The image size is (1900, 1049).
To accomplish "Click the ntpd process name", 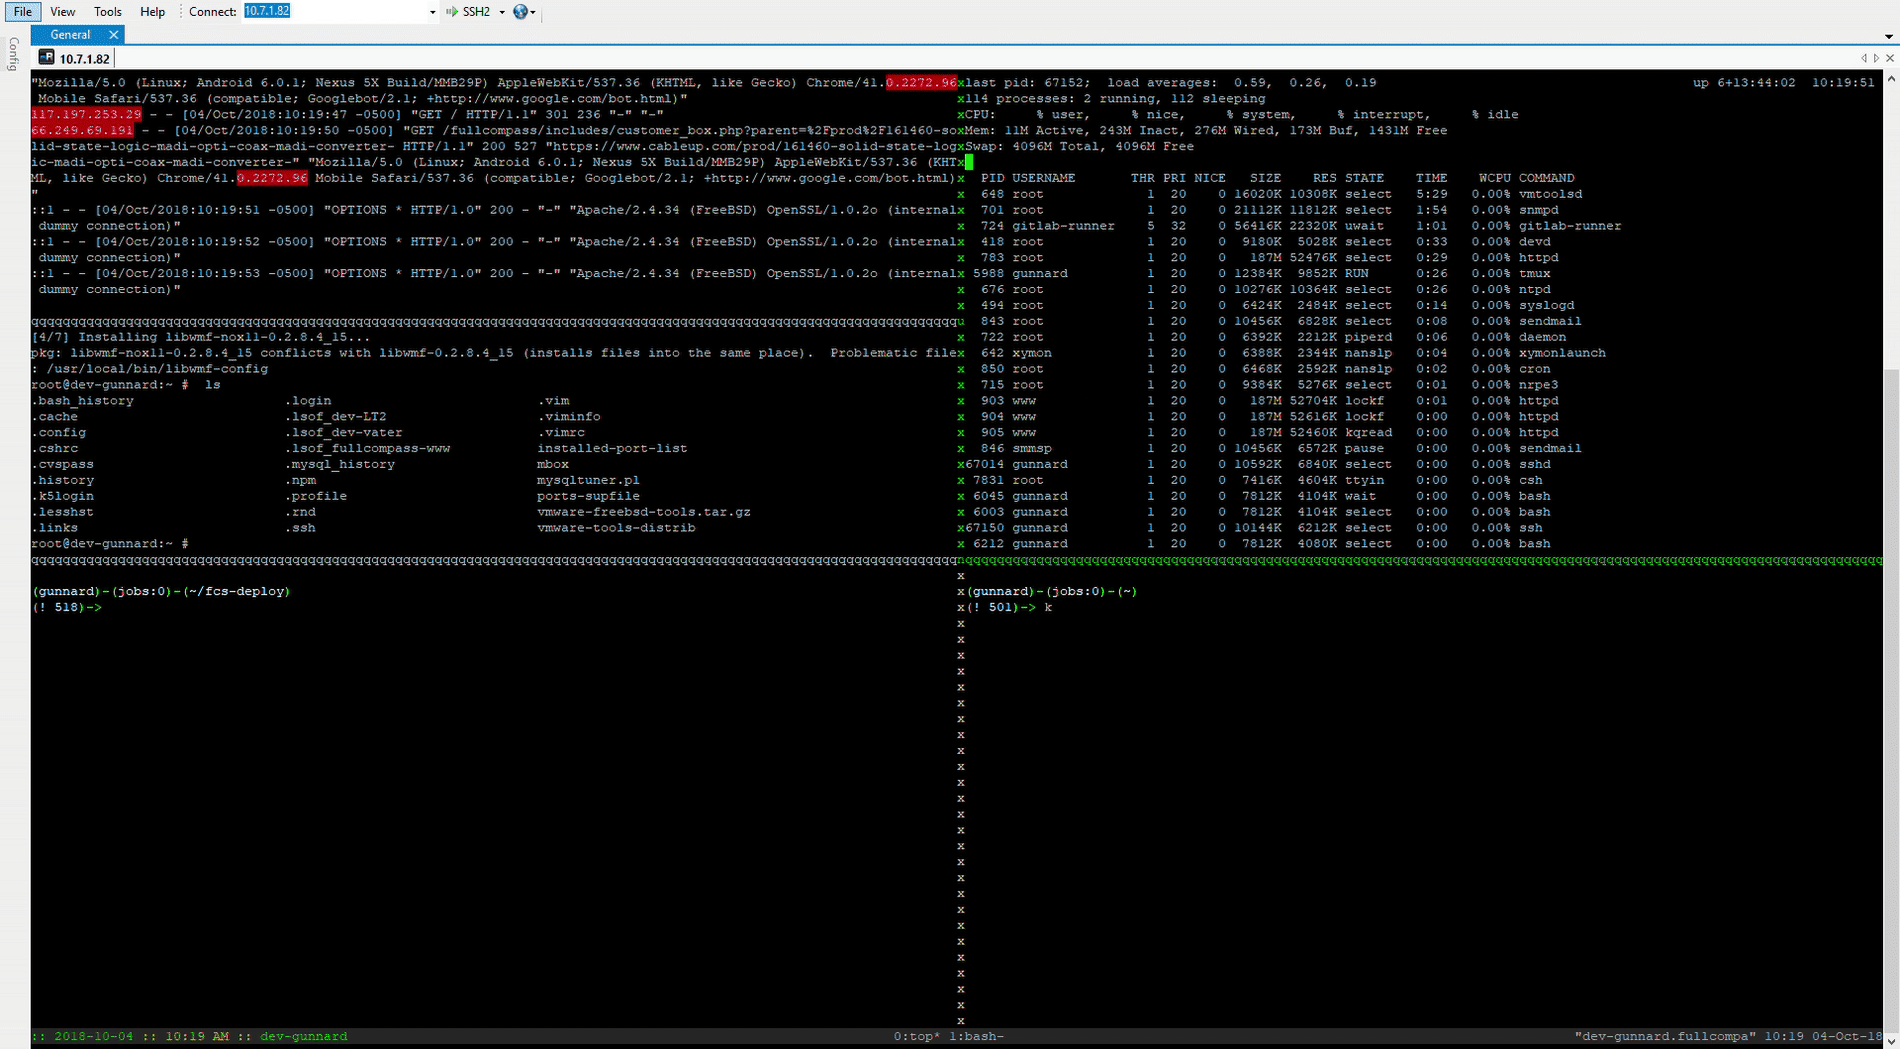I will pyautogui.click(x=1534, y=289).
